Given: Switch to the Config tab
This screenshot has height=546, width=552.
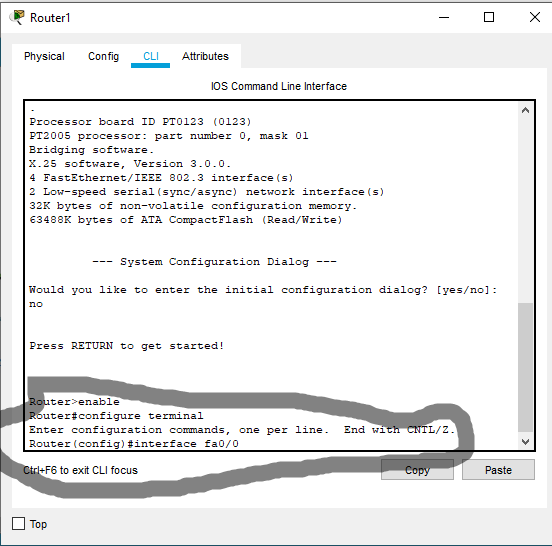Looking at the screenshot, I should 104,56.
